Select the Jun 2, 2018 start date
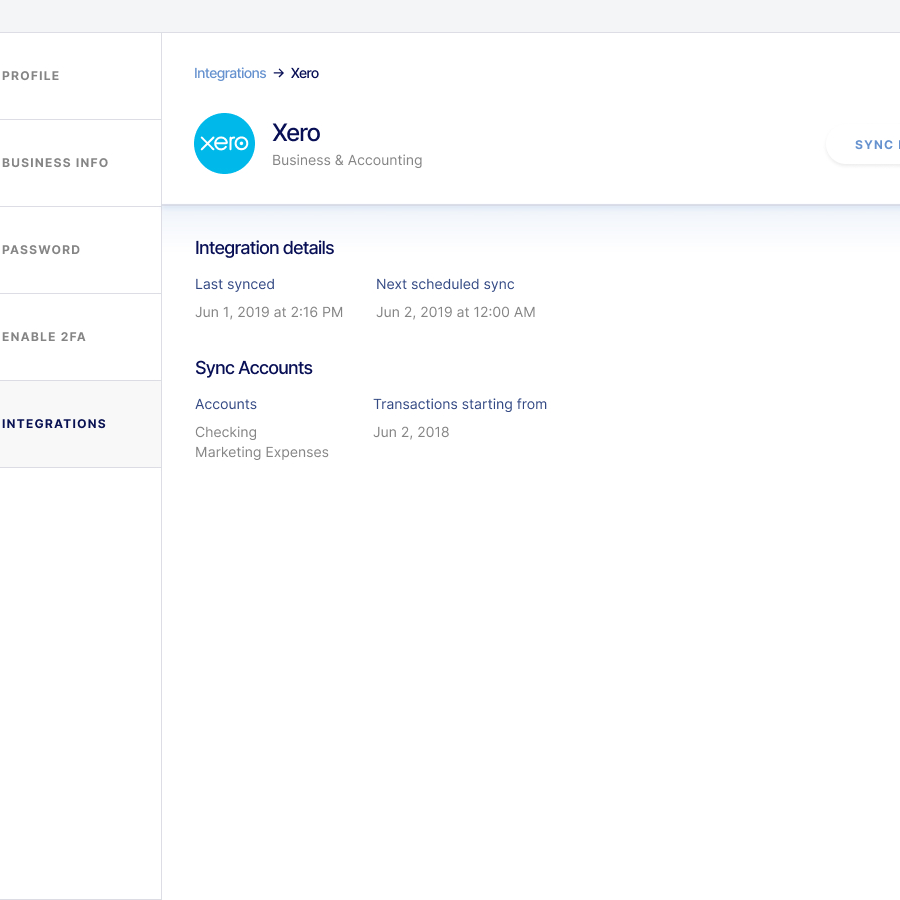Viewport: 900px width, 900px height. coord(412,432)
